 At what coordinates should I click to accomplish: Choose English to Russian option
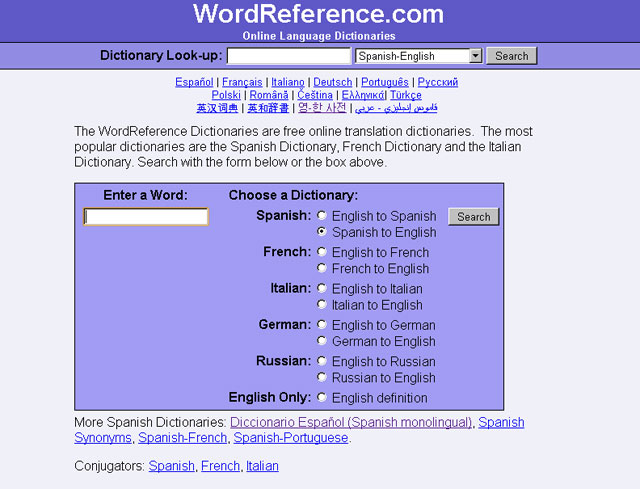[322, 360]
